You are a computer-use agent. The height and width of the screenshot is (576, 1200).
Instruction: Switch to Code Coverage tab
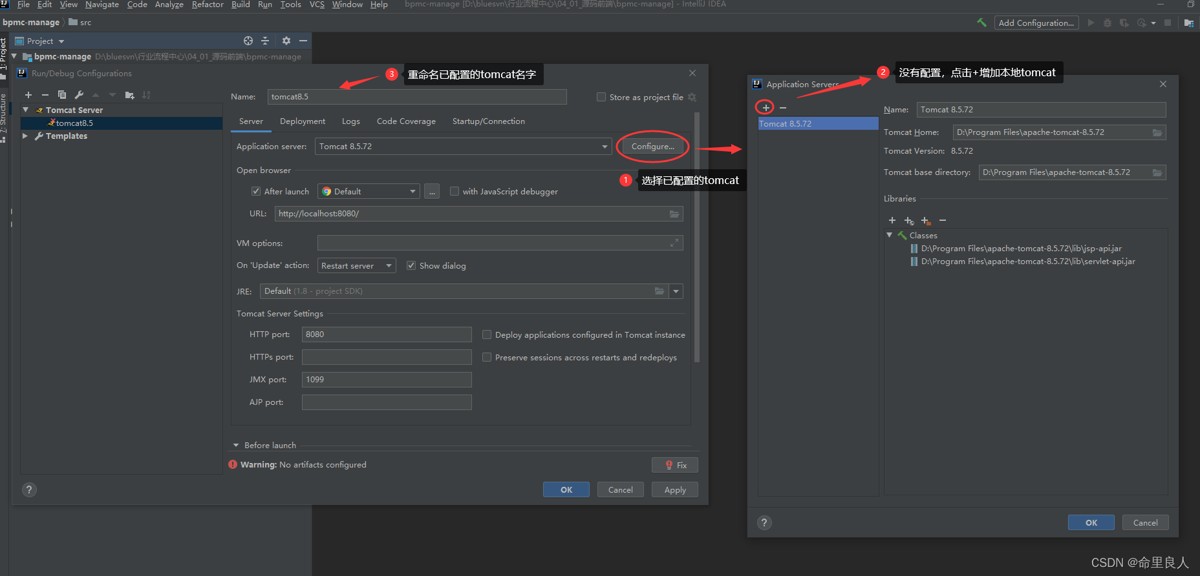point(406,121)
